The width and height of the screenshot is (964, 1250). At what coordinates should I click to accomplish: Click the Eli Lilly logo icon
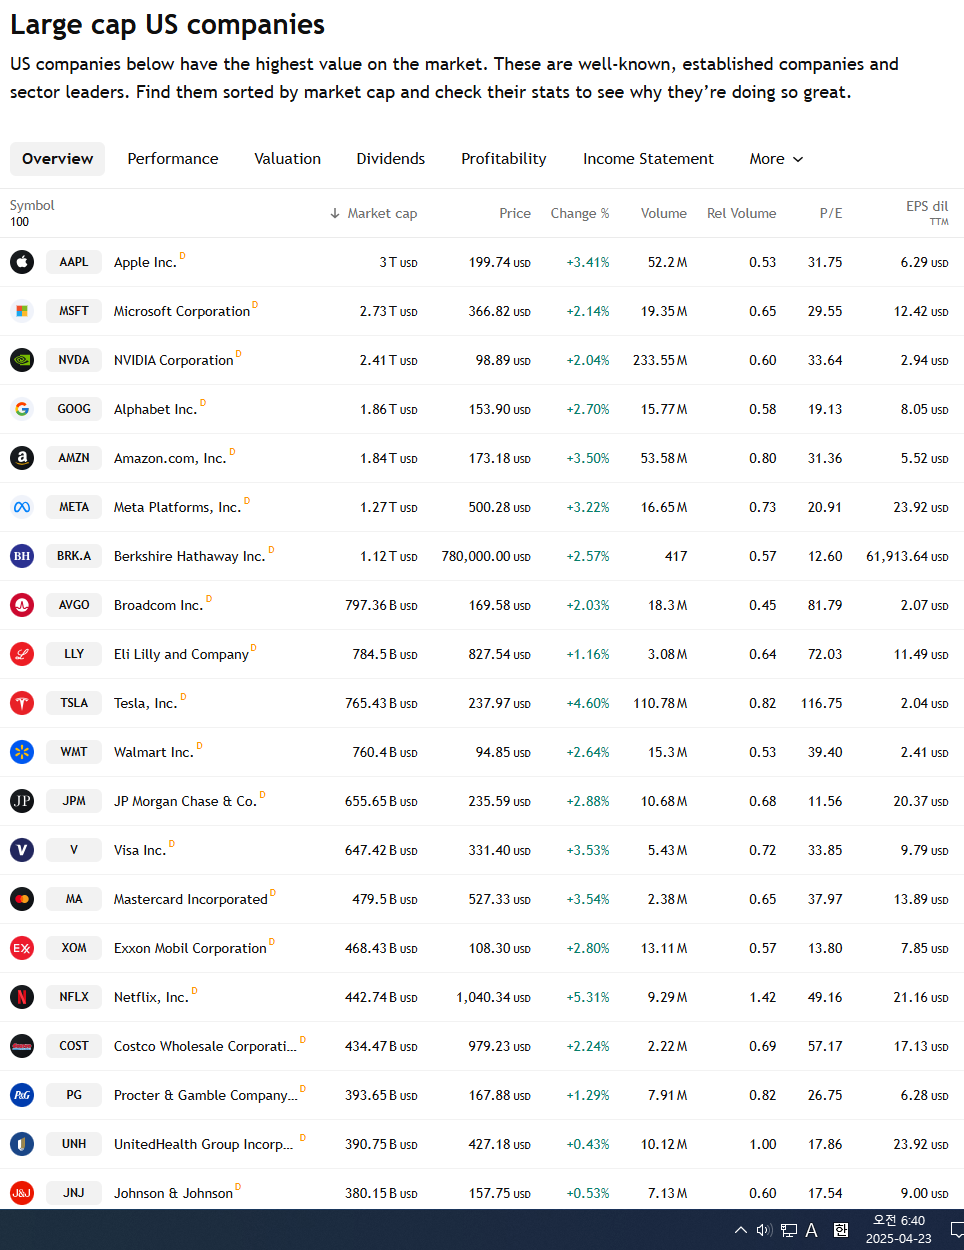[22, 654]
